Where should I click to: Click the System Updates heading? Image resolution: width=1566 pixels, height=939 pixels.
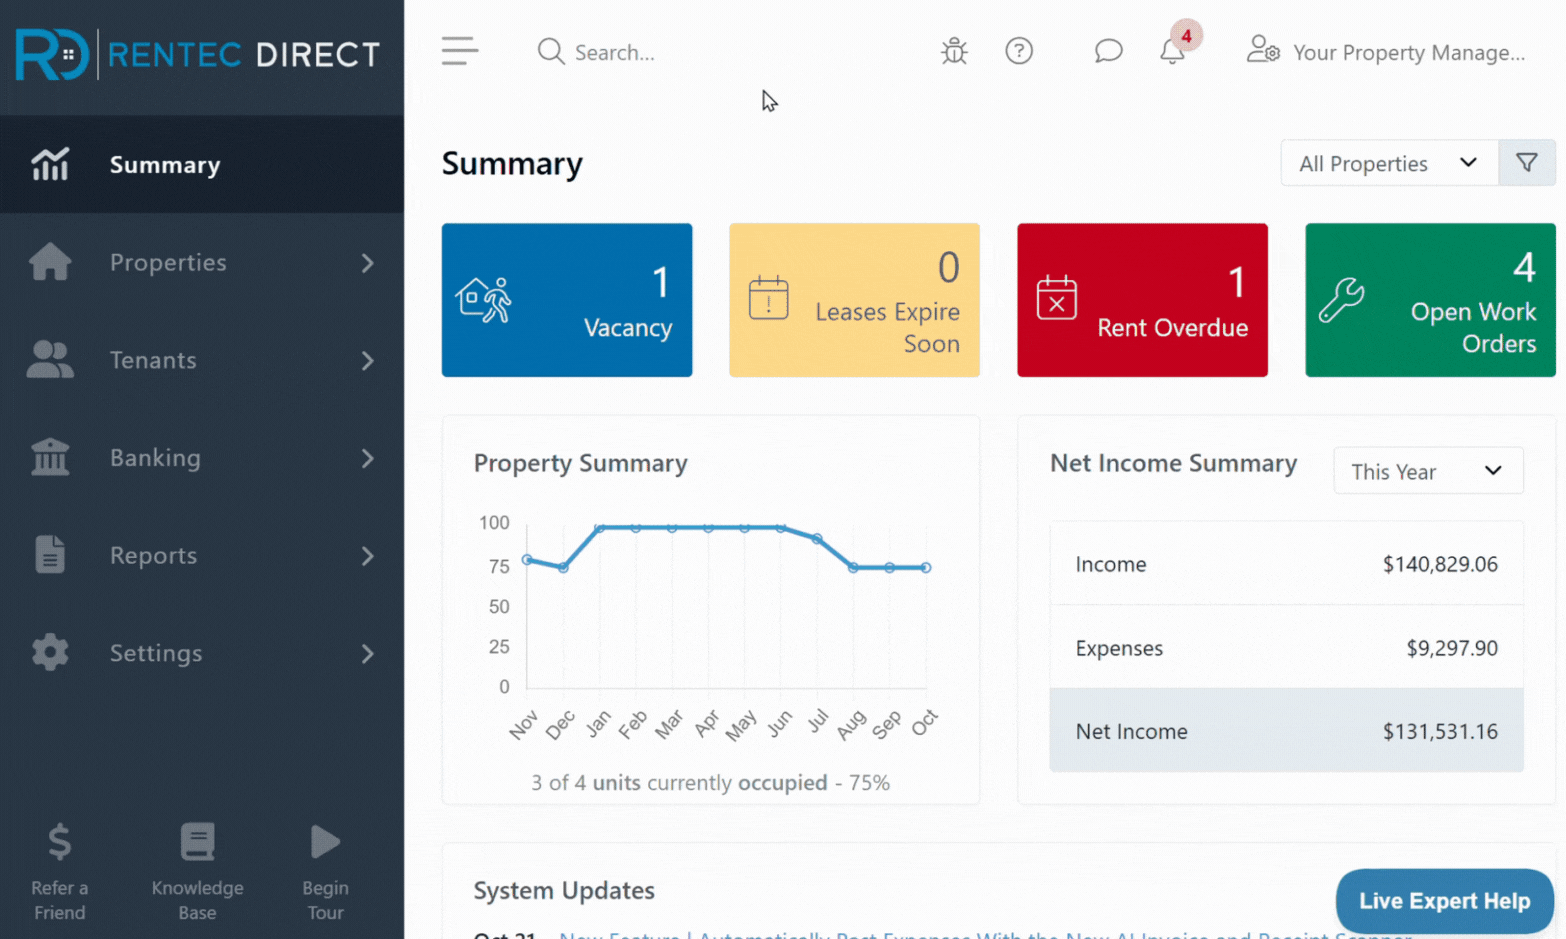pos(564,890)
